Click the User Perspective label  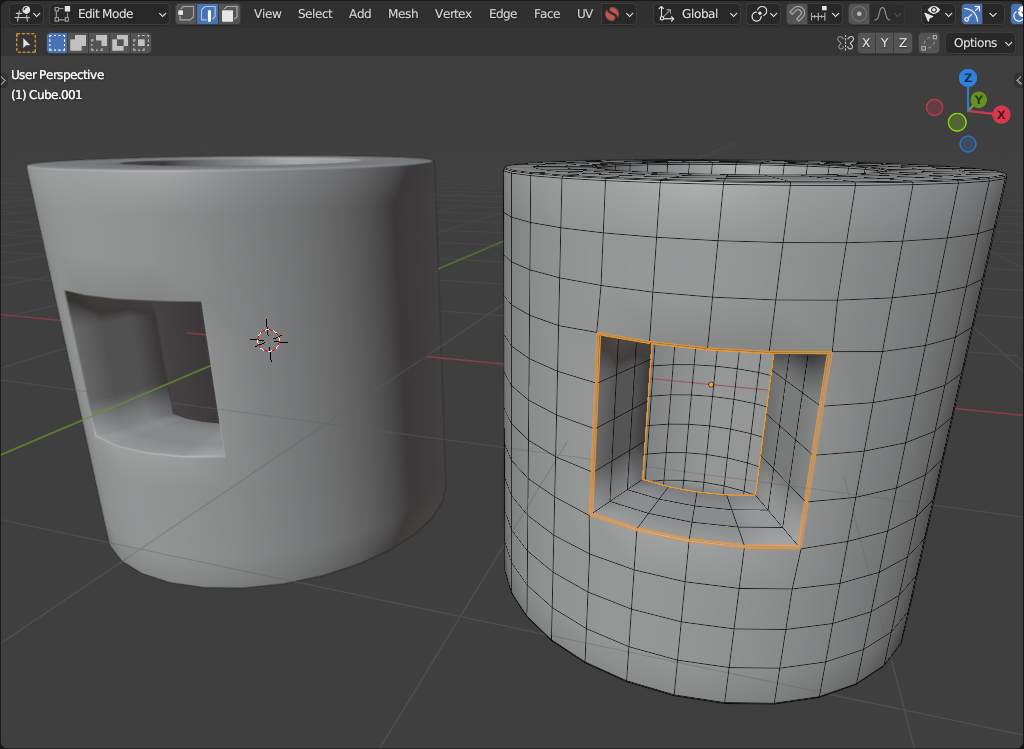tap(57, 74)
